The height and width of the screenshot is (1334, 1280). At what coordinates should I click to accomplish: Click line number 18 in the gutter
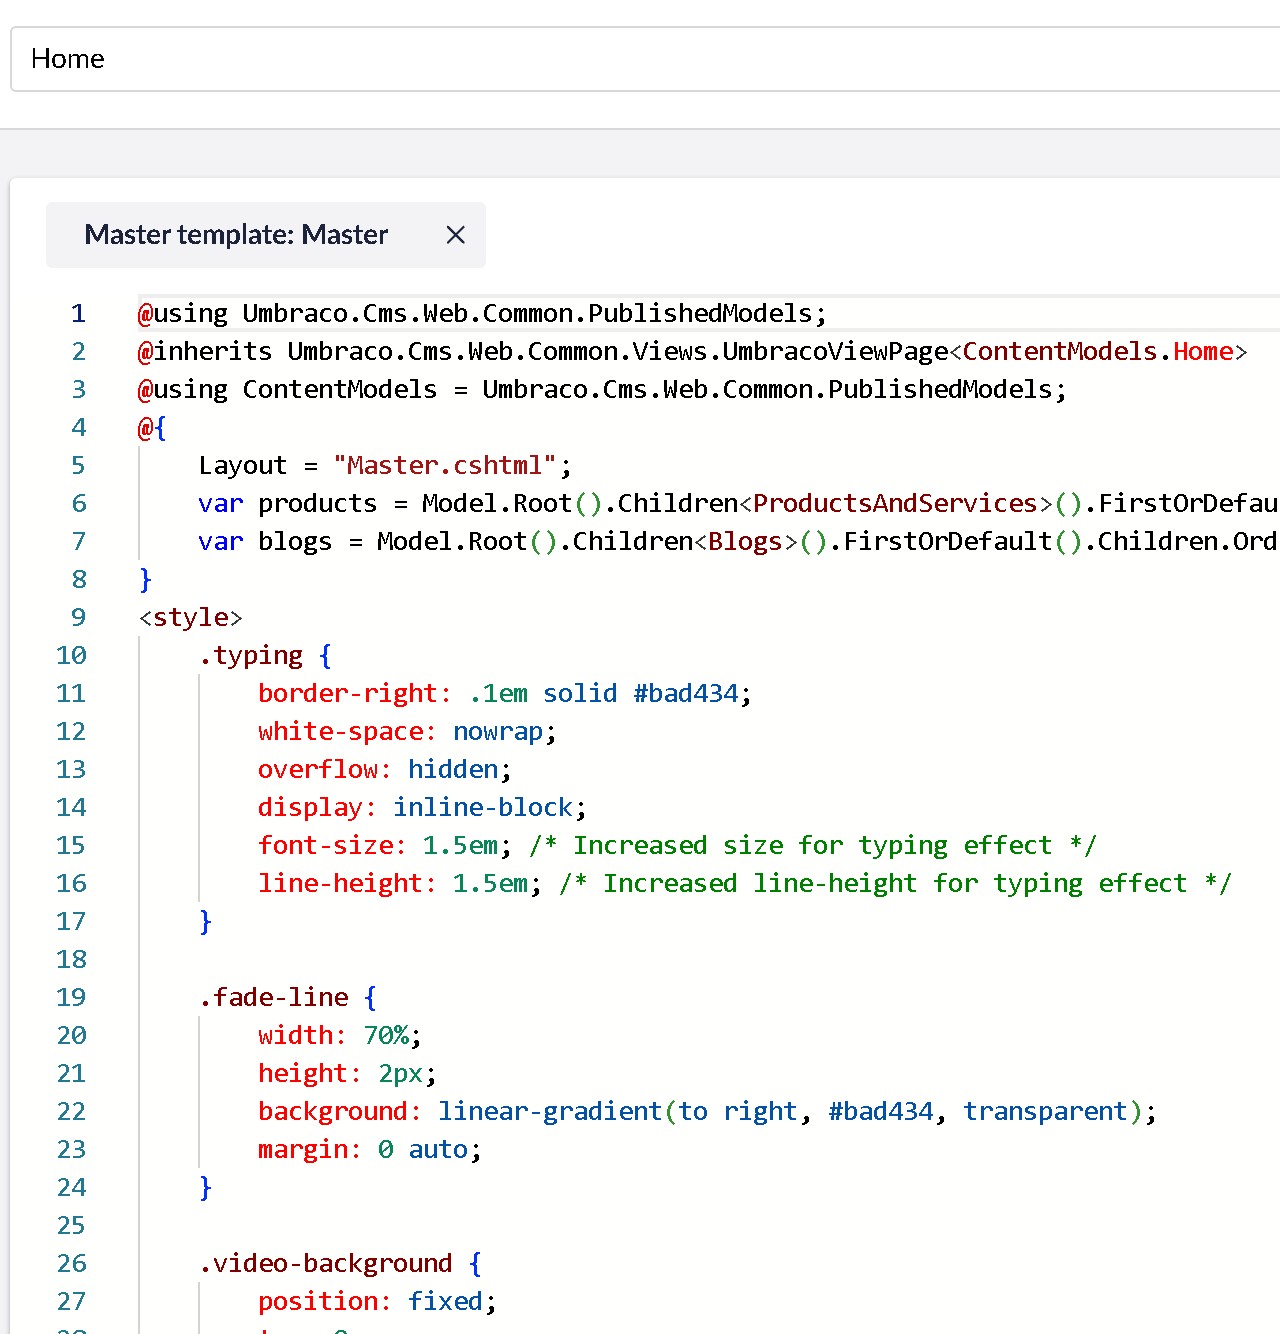71,960
